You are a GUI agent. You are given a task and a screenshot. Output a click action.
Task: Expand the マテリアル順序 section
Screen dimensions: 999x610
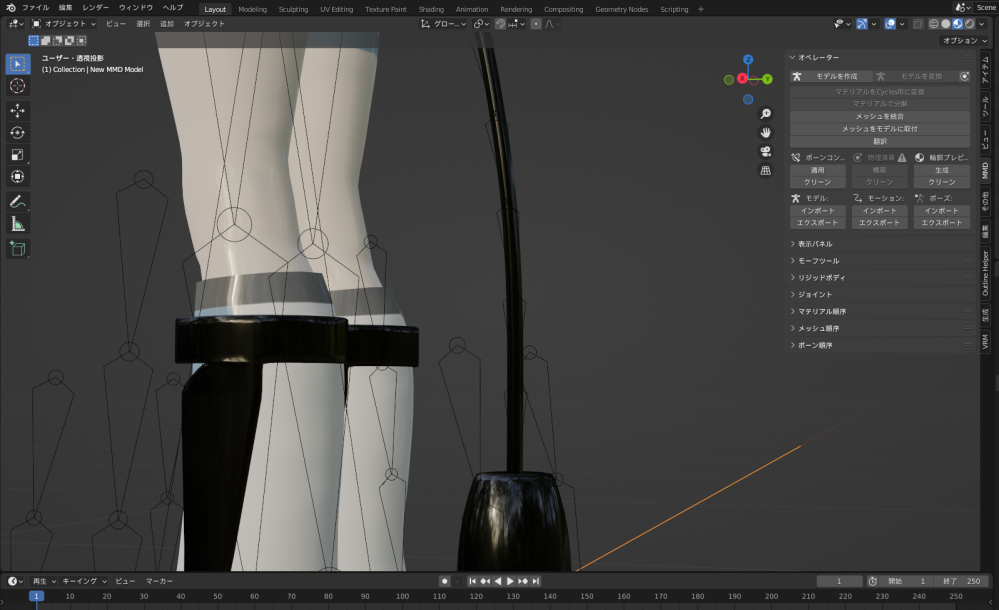pyautogui.click(x=822, y=311)
